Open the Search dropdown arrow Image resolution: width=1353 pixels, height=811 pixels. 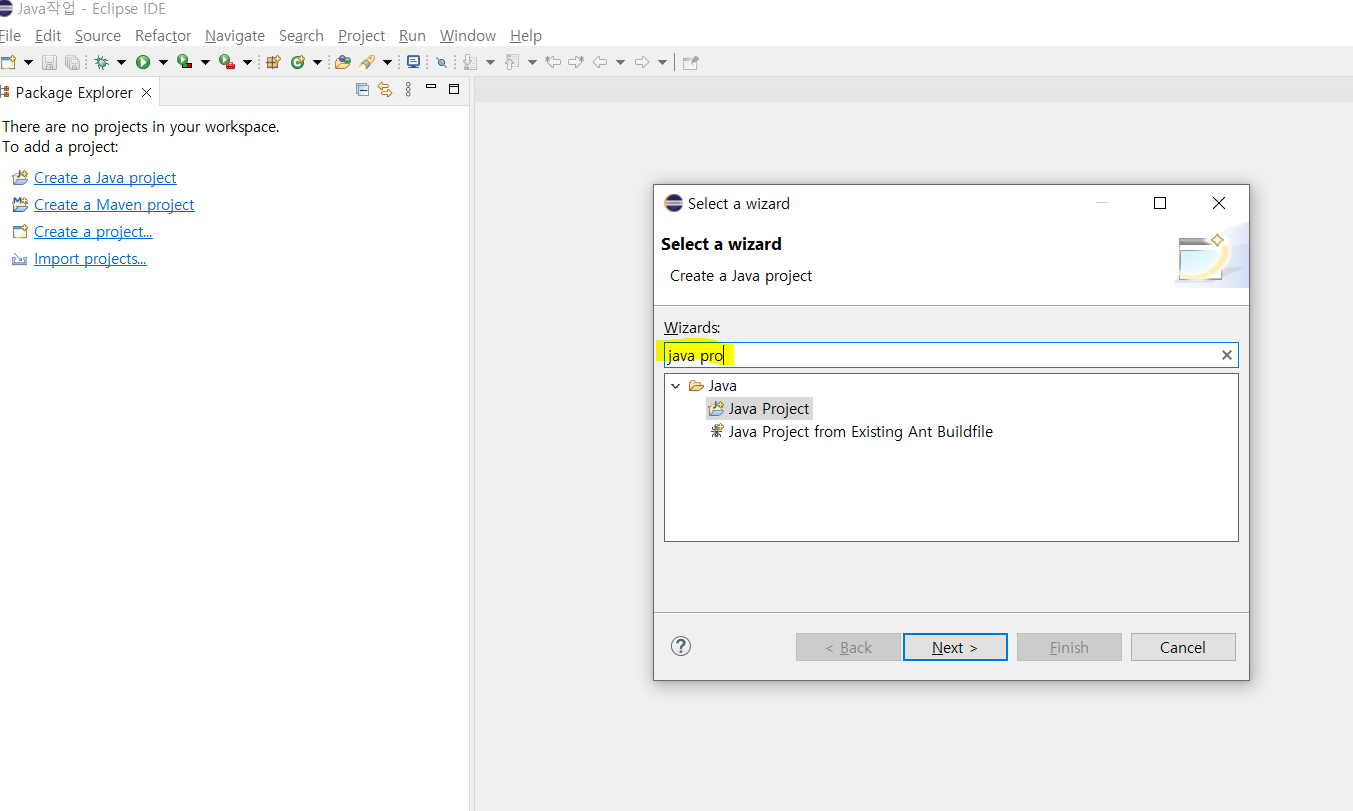pos(387,62)
